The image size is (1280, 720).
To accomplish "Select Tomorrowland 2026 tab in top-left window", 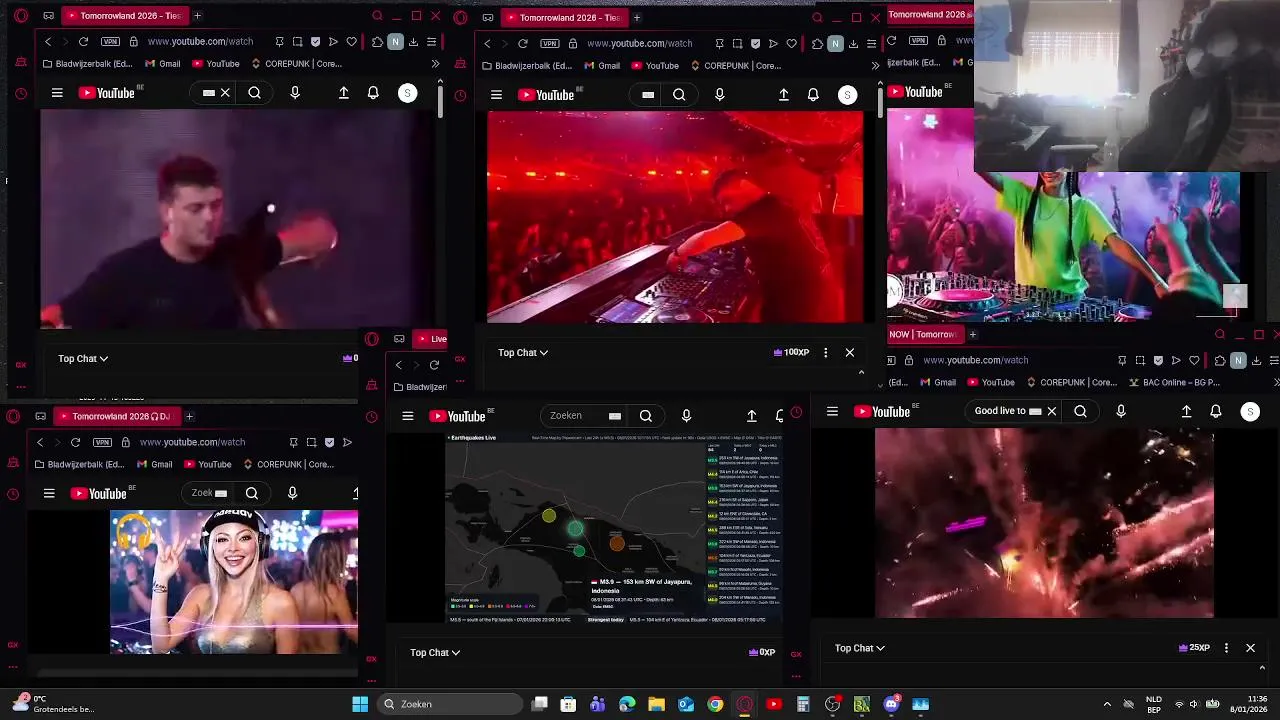I will 126,16.
